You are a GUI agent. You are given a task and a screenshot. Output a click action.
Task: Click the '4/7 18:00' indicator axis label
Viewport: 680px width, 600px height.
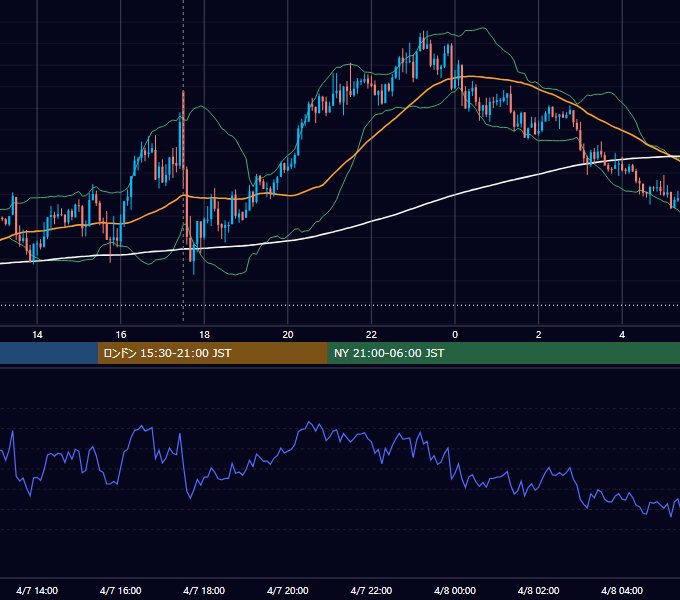point(204,590)
